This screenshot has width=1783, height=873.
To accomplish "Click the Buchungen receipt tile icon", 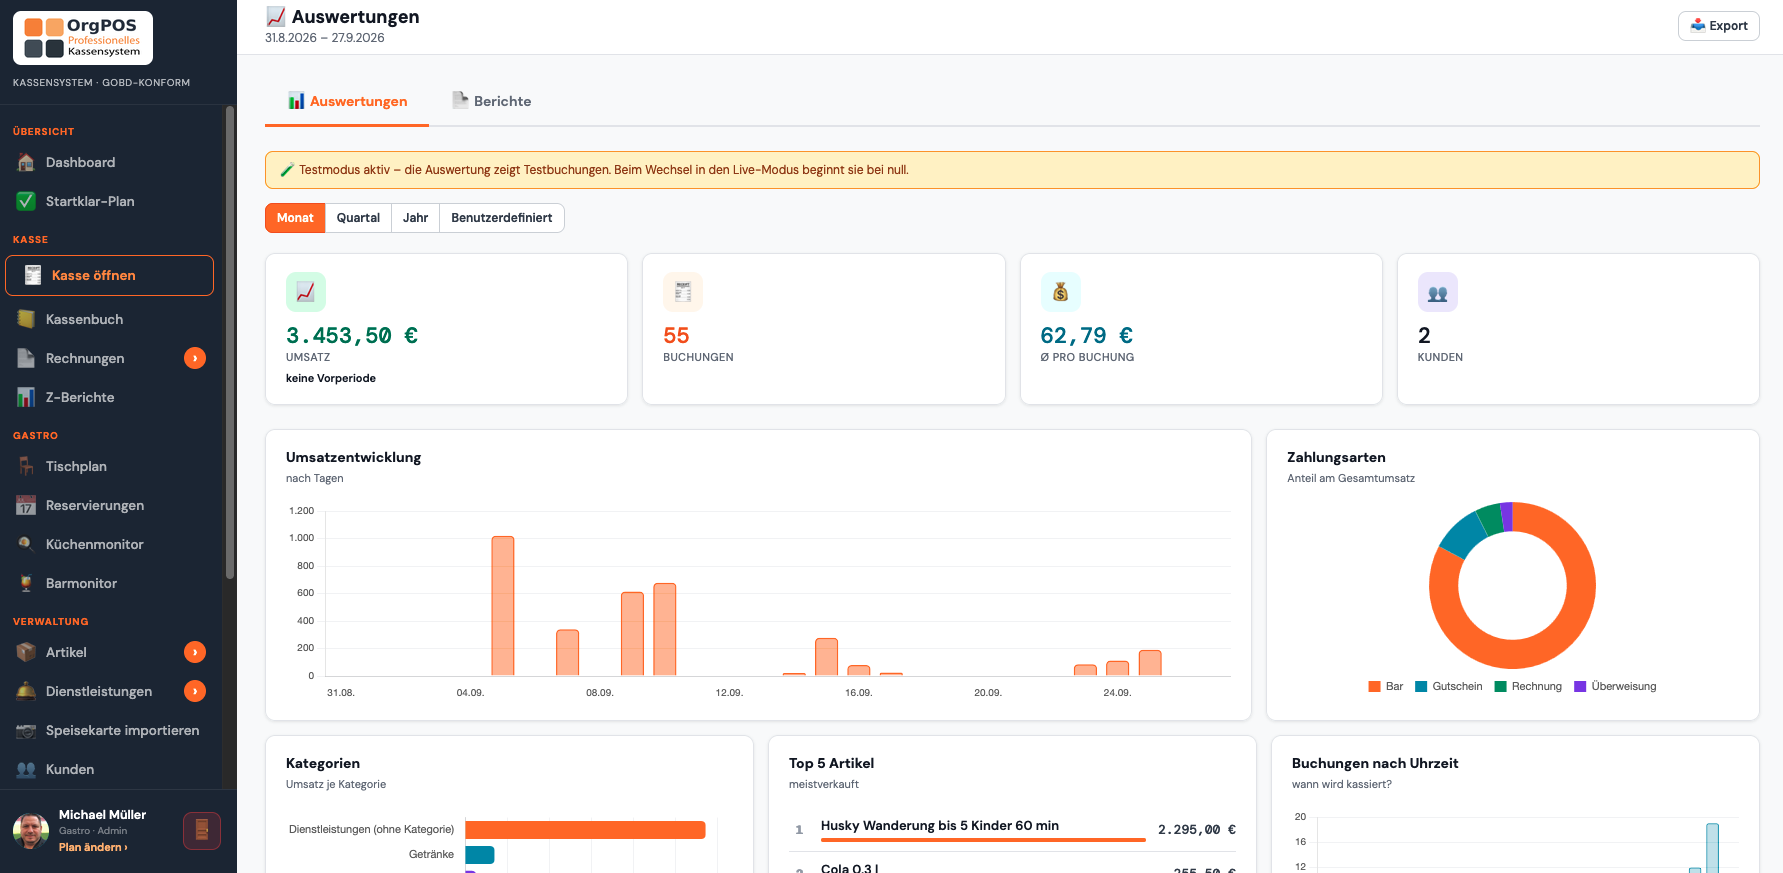I will [x=683, y=292].
